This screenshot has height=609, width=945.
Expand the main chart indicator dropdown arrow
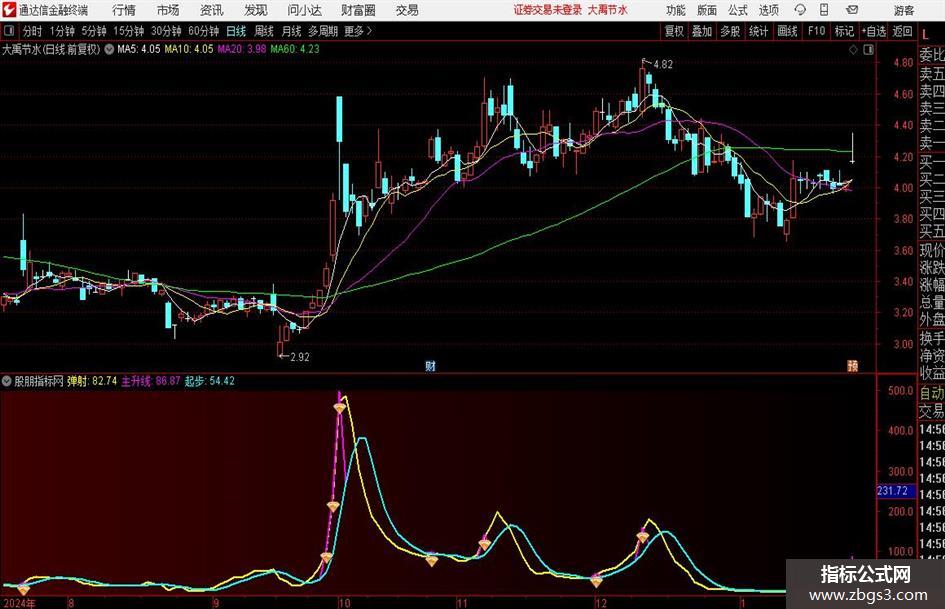point(109,49)
